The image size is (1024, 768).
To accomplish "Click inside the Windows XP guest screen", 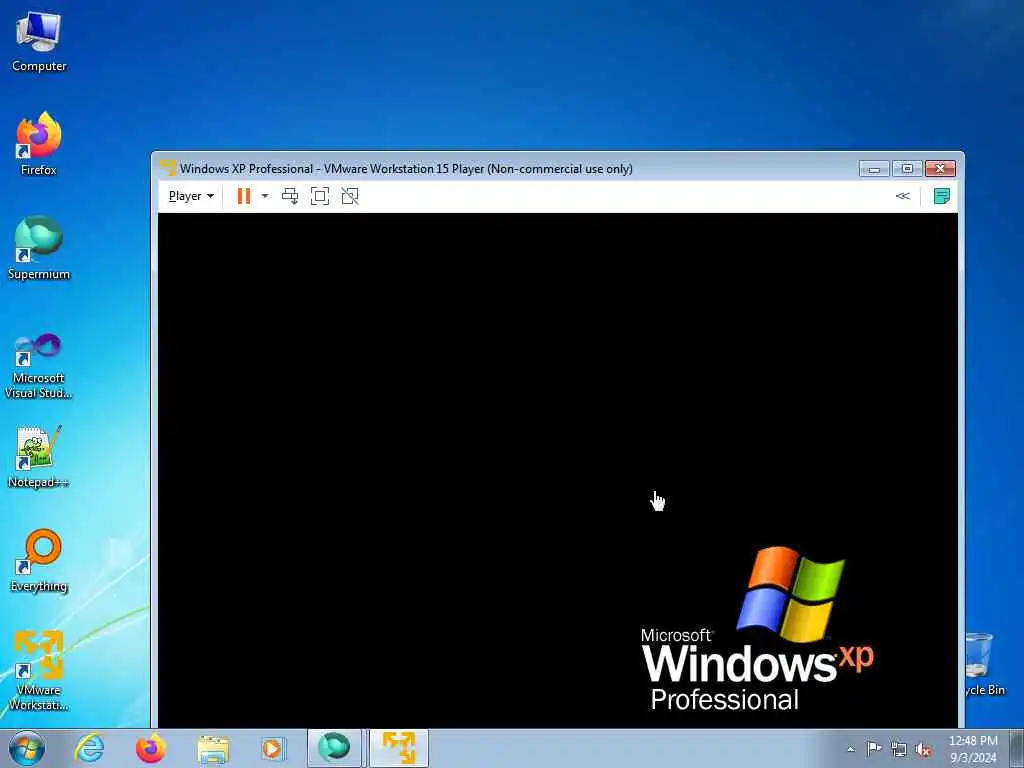I will (x=558, y=470).
